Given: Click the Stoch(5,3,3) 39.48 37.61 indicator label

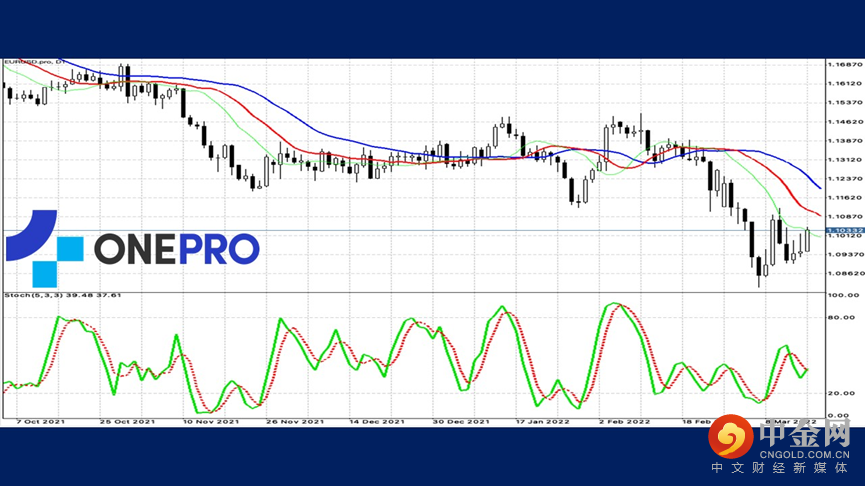Looking at the screenshot, I should tap(63, 296).
